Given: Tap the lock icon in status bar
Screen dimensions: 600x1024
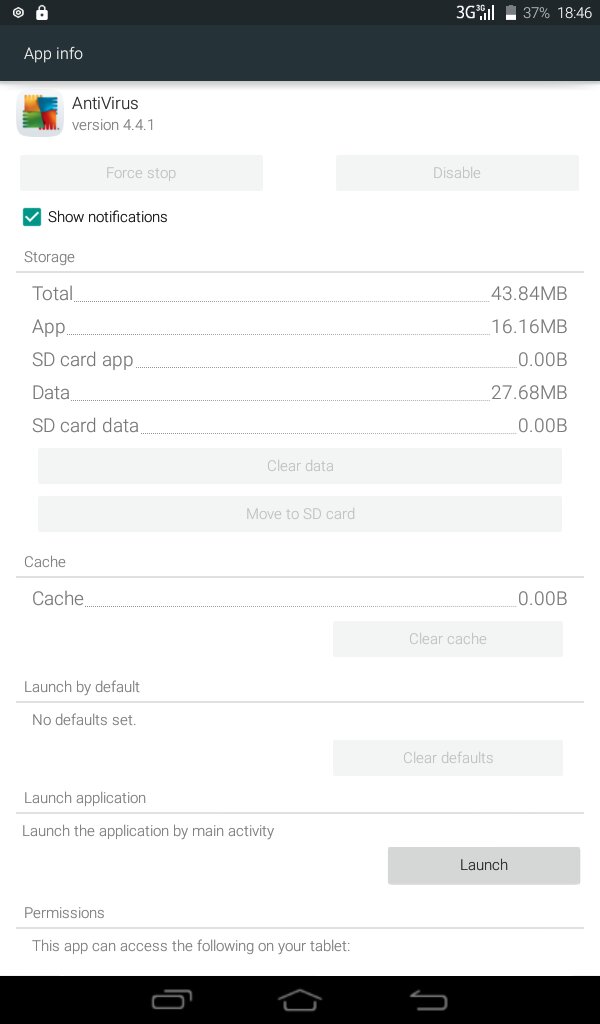Looking at the screenshot, I should coord(42,12).
